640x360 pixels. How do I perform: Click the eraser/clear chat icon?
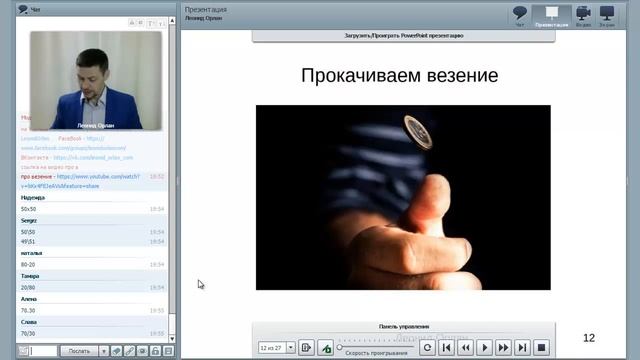[x=116, y=351]
